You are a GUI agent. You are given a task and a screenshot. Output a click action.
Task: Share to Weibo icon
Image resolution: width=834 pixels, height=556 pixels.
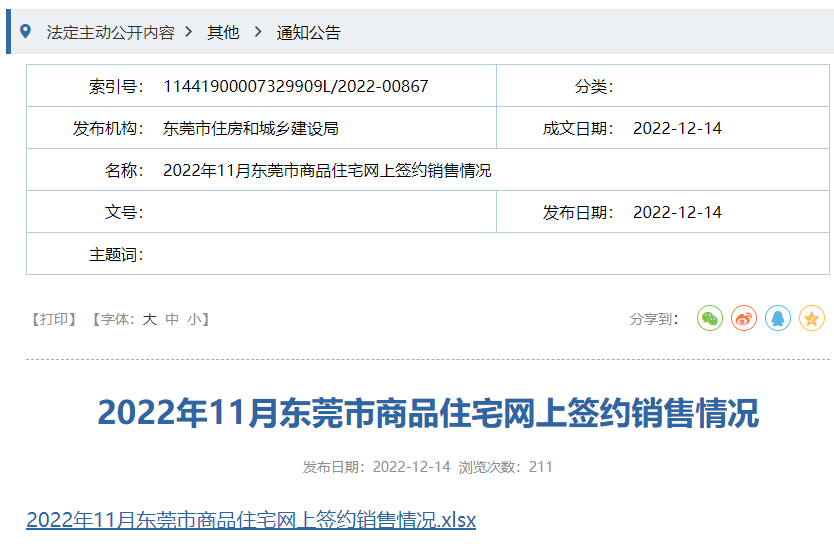point(744,318)
